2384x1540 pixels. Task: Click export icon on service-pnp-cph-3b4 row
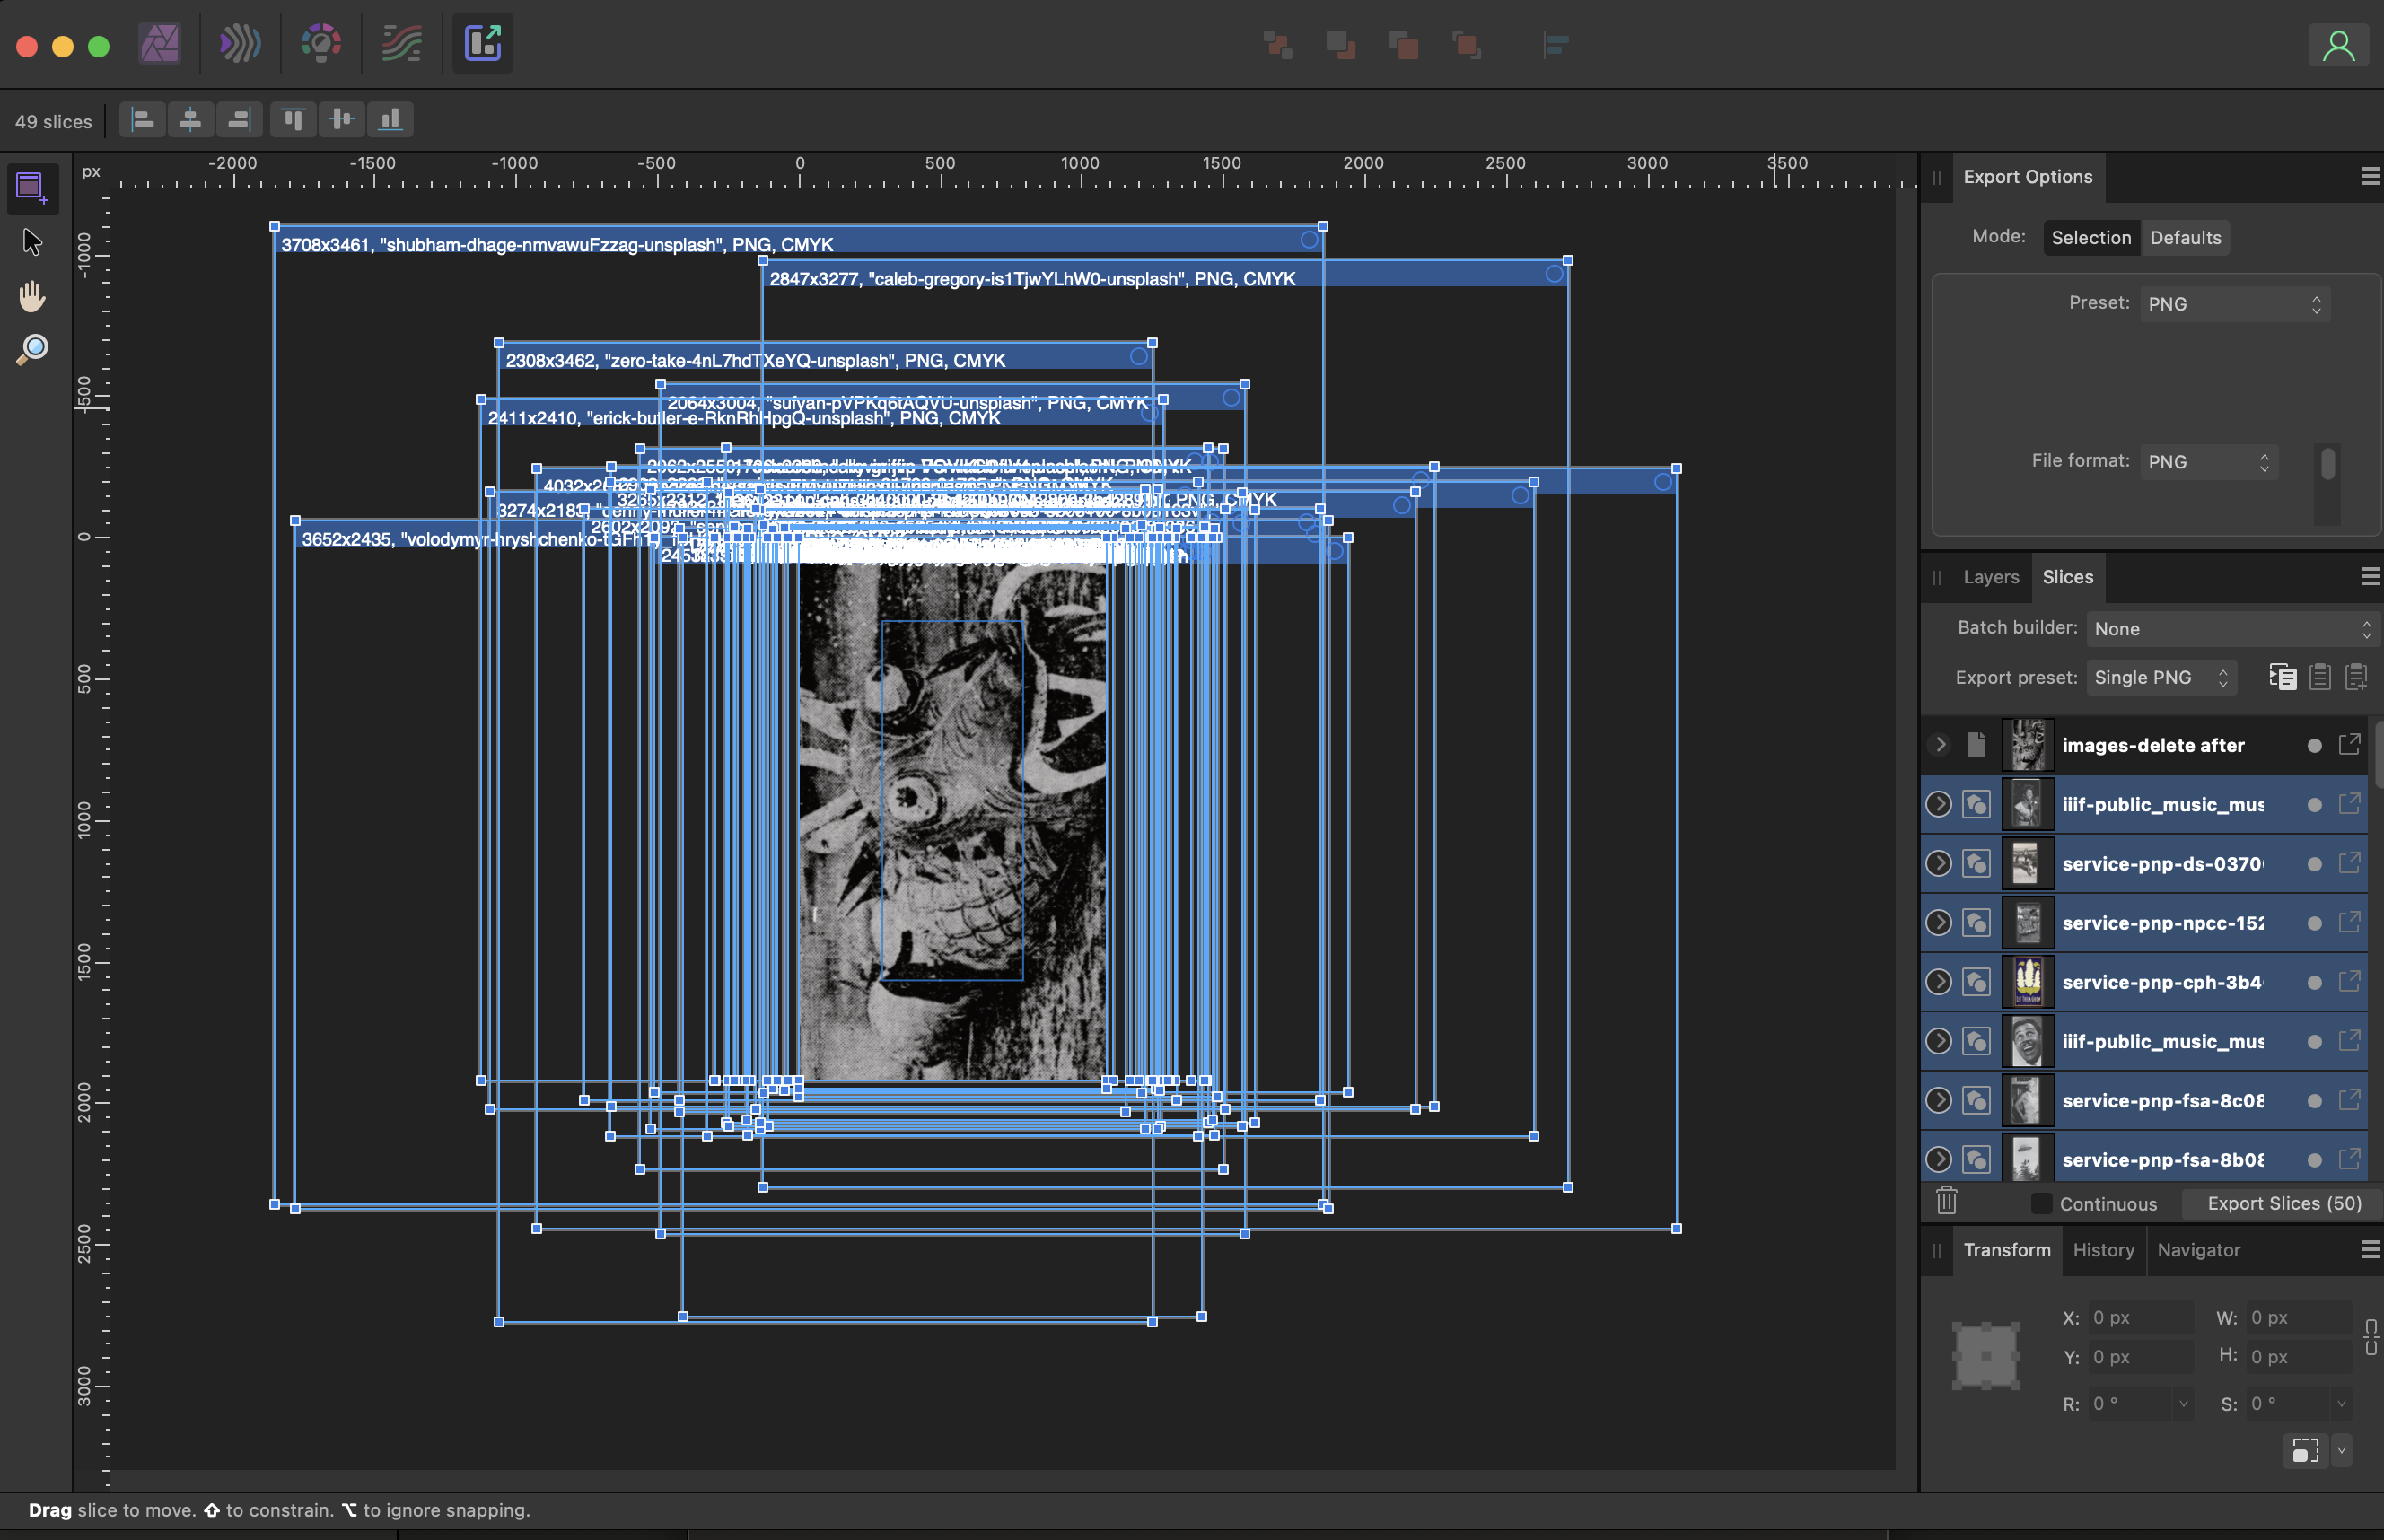click(x=2349, y=981)
